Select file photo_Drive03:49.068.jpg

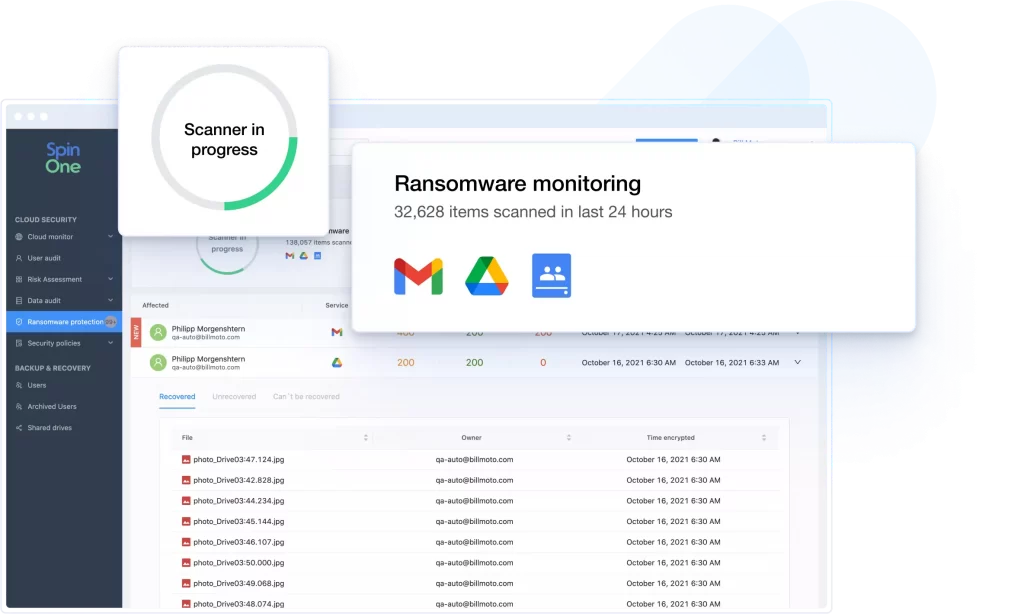click(238, 584)
